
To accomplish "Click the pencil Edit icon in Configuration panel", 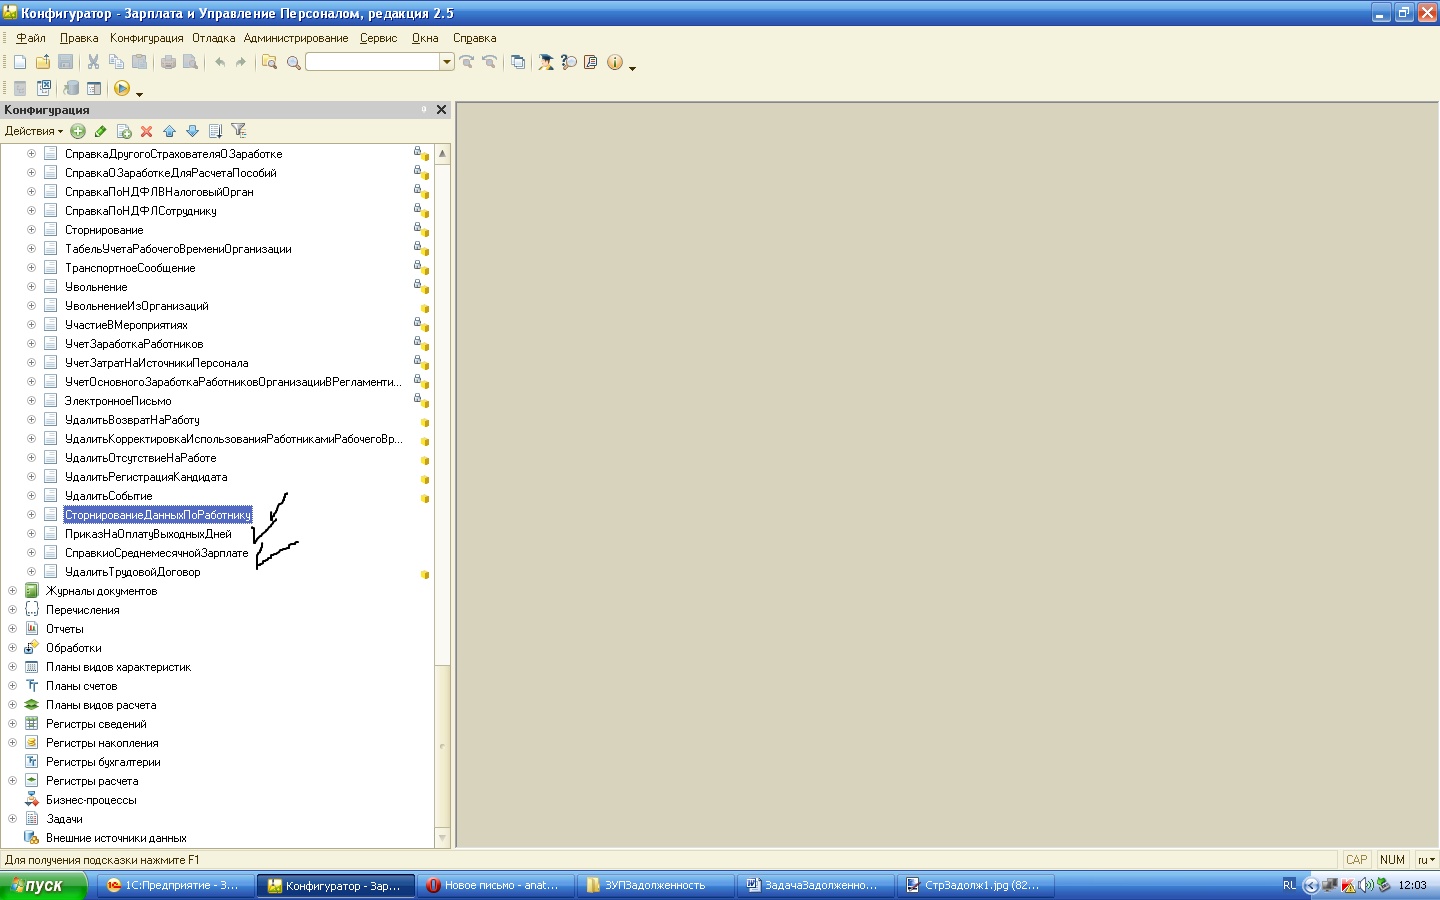I will click(x=100, y=131).
